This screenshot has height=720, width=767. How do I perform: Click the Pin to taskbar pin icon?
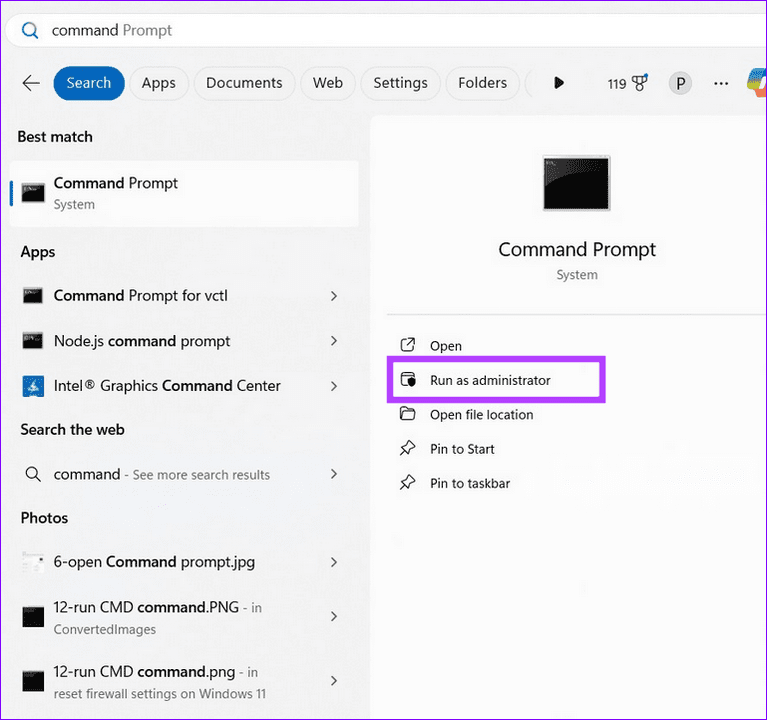pyautogui.click(x=407, y=483)
